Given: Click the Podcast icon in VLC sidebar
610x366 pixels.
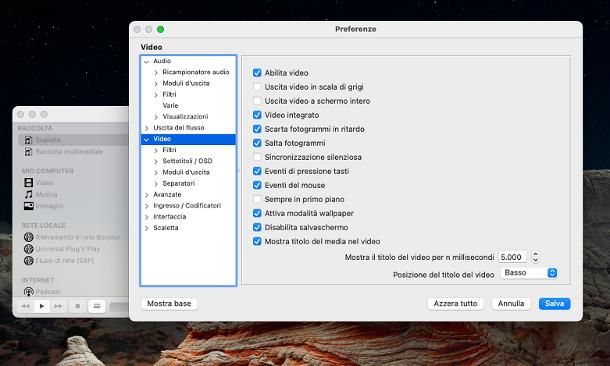Looking at the screenshot, I should pyautogui.click(x=28, y=291).
